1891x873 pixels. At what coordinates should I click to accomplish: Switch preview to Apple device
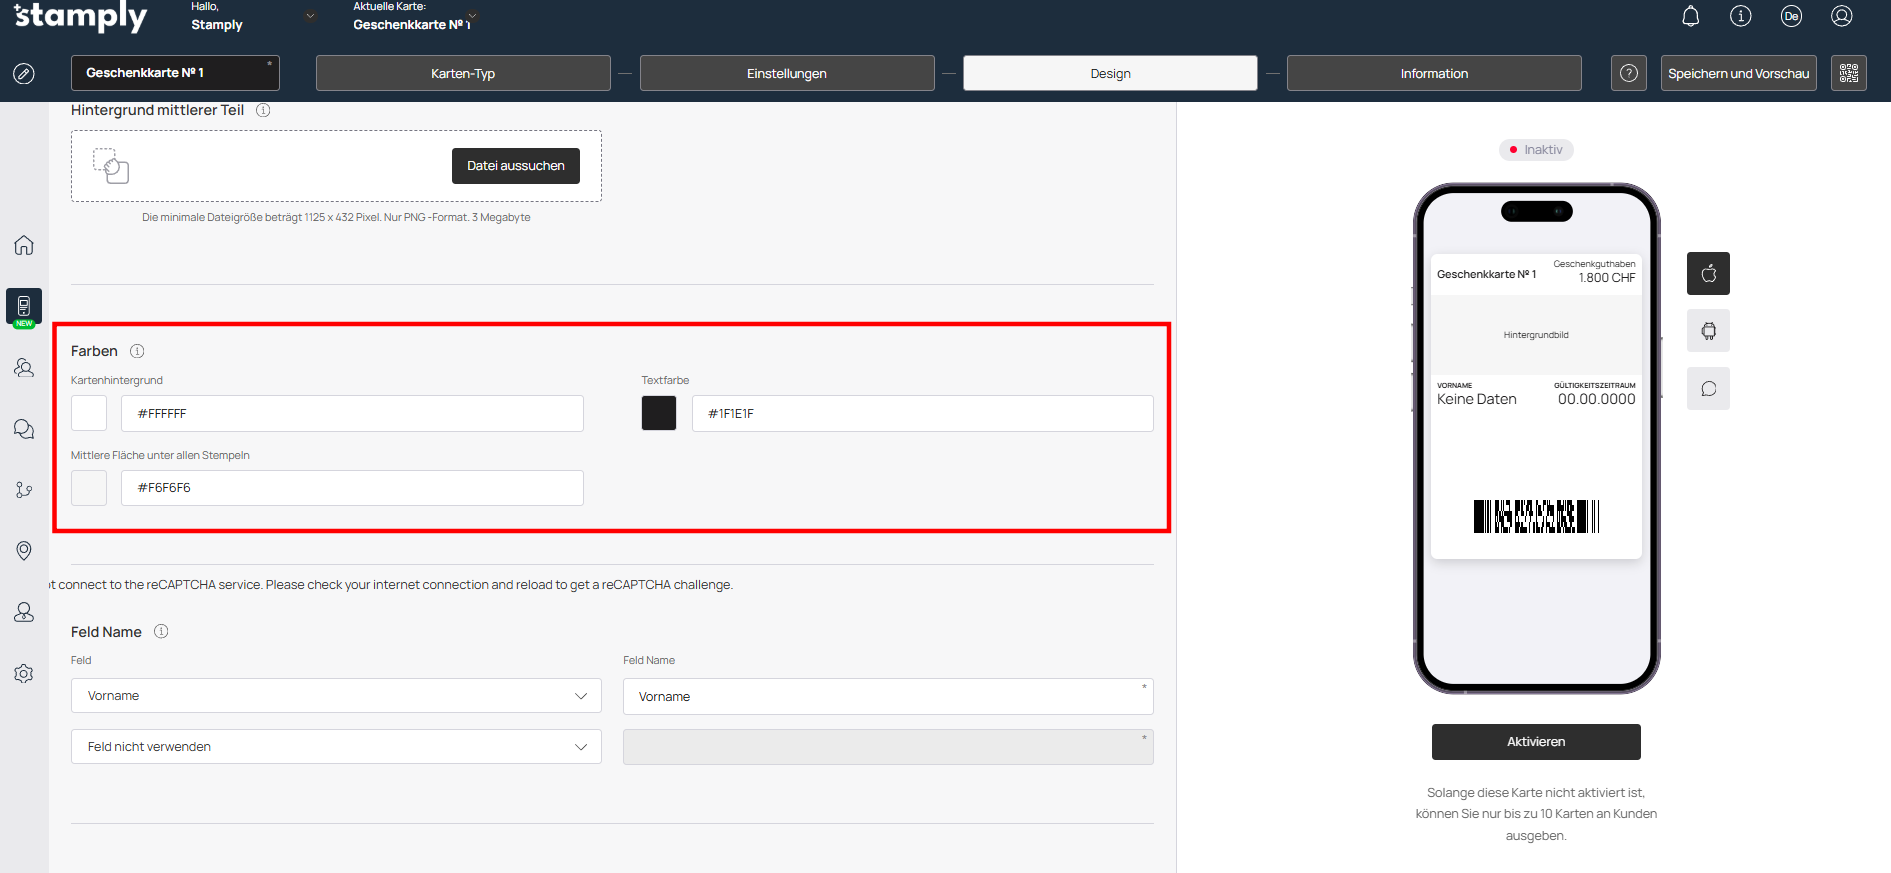(x=1708, y=274)
